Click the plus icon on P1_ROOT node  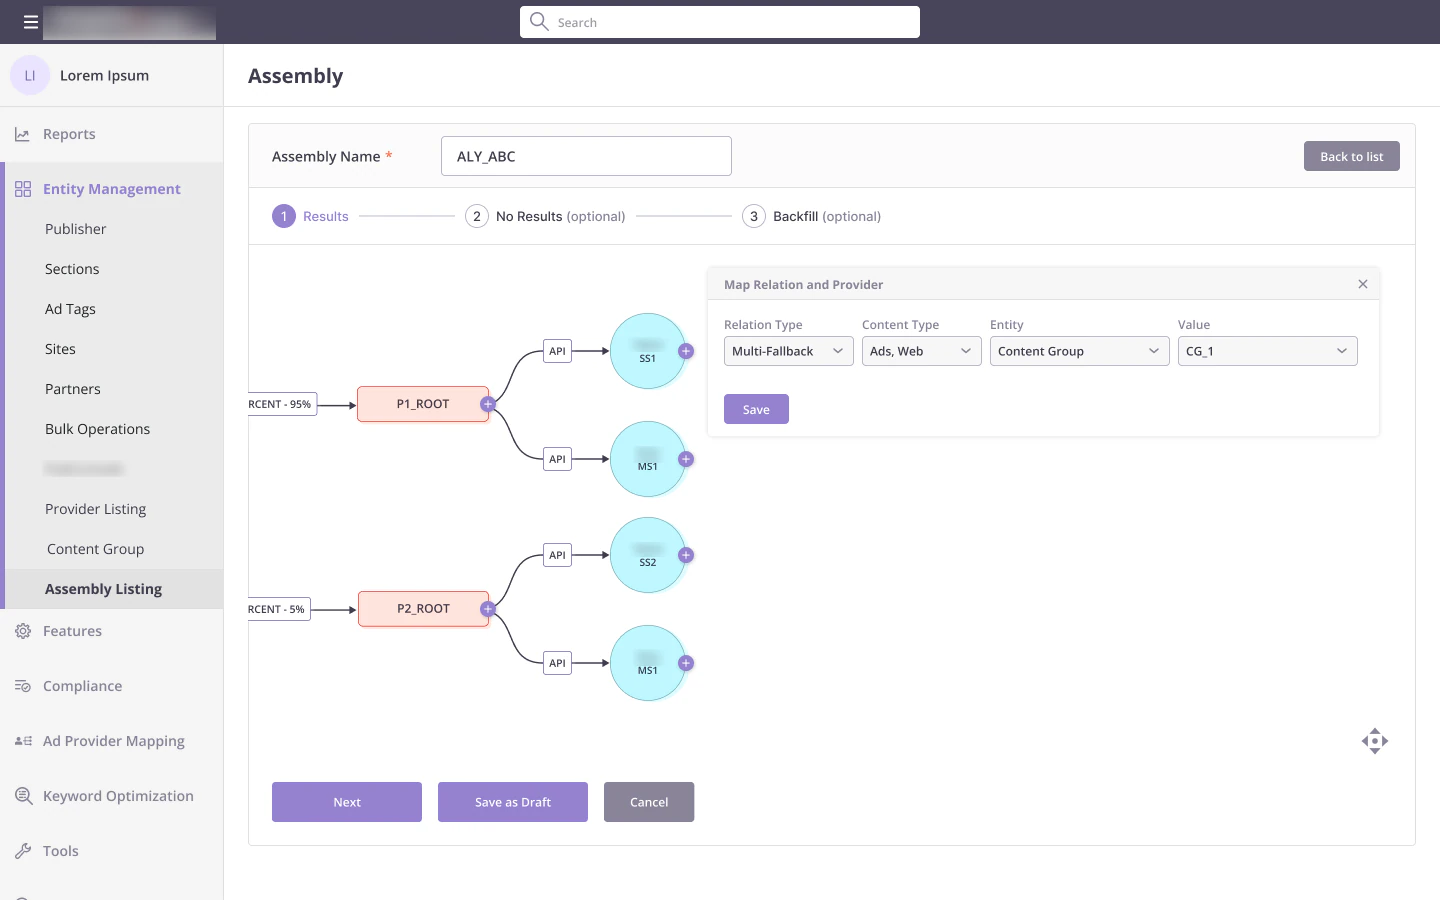point(488,404)
